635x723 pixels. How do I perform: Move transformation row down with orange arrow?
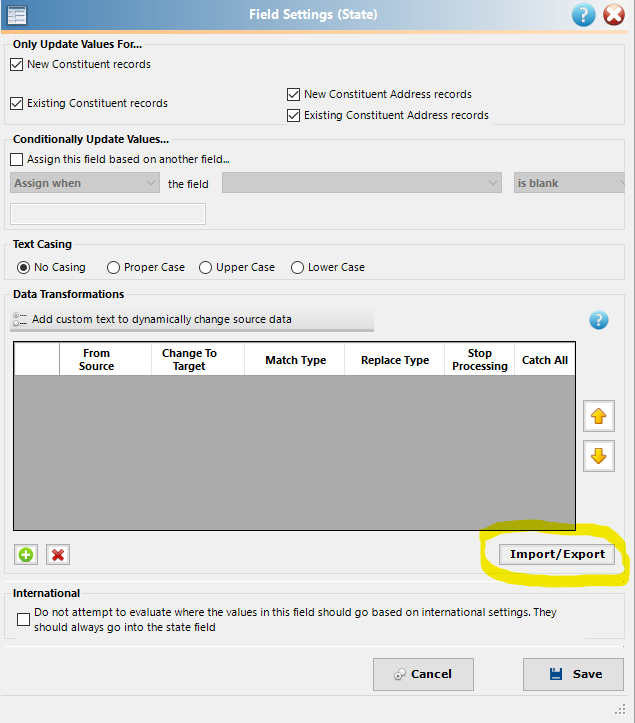click(599, 456)
